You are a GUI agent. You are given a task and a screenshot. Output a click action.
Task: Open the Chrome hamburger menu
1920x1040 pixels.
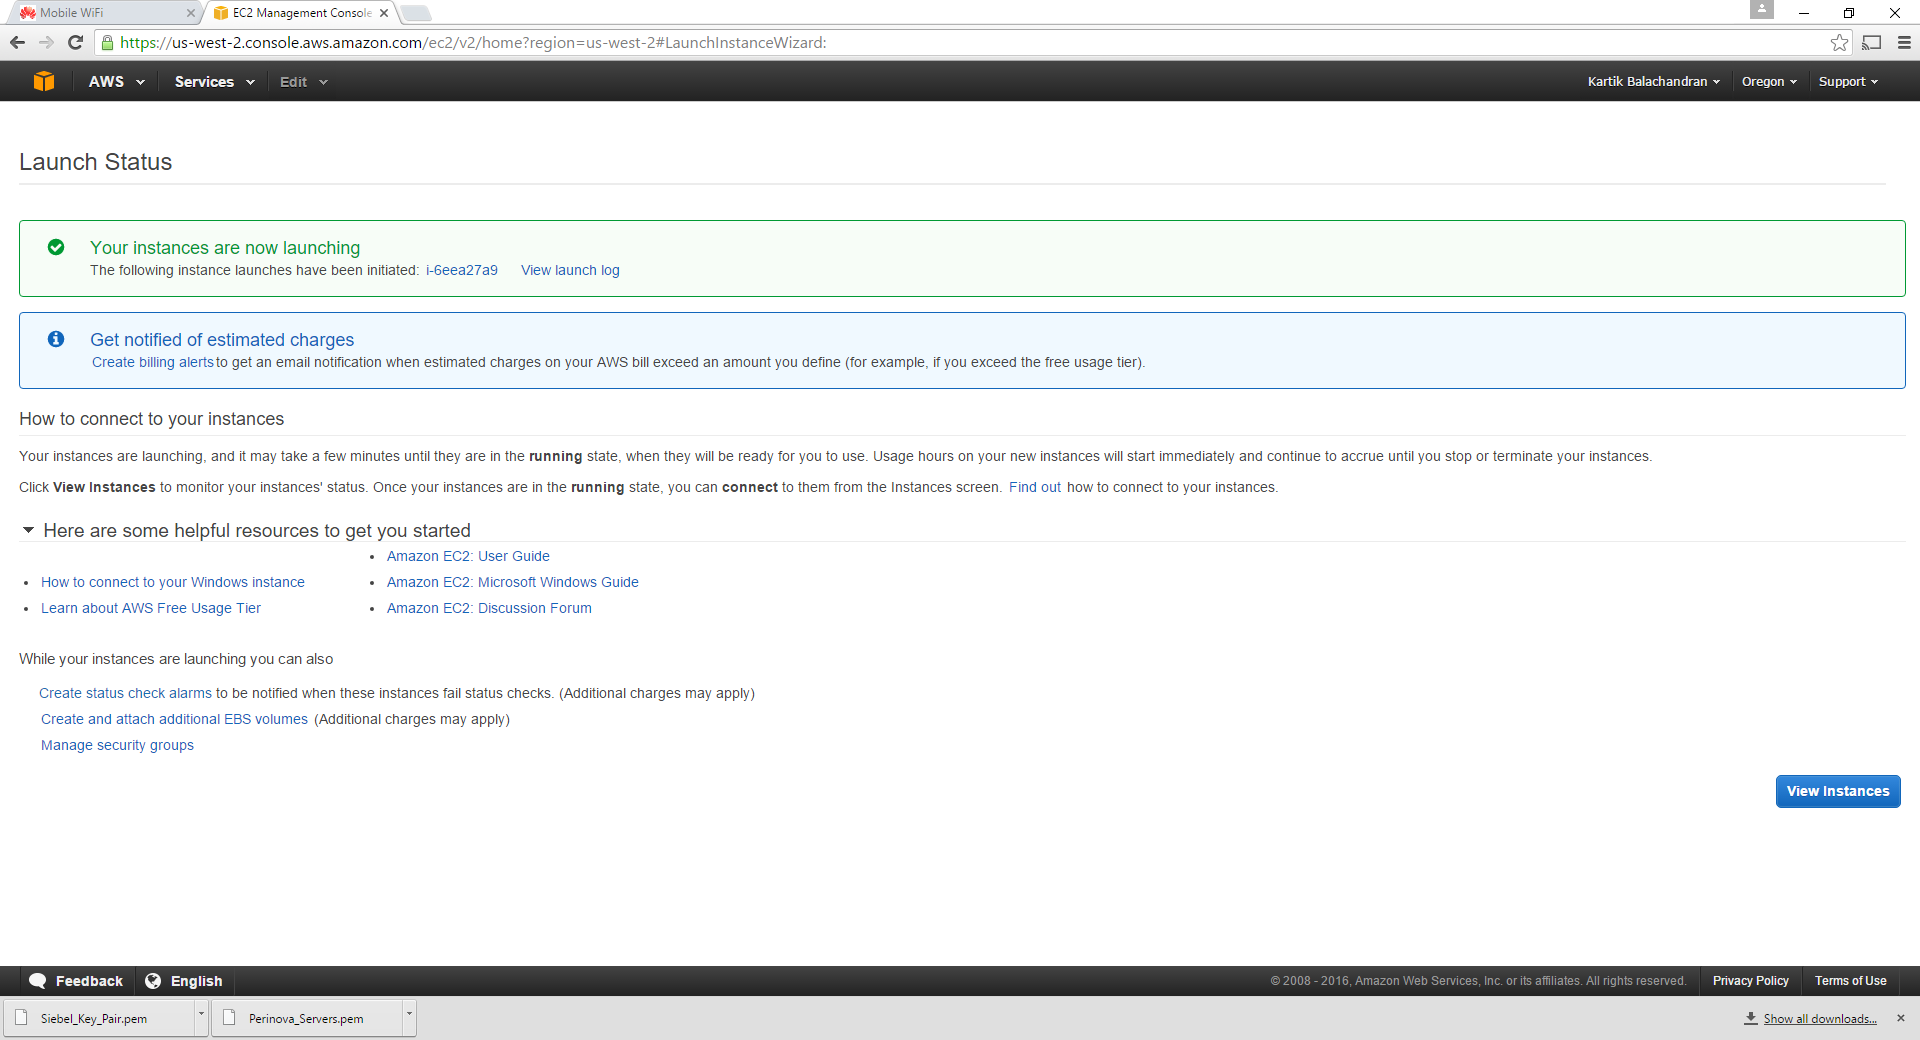[1904, 42]
